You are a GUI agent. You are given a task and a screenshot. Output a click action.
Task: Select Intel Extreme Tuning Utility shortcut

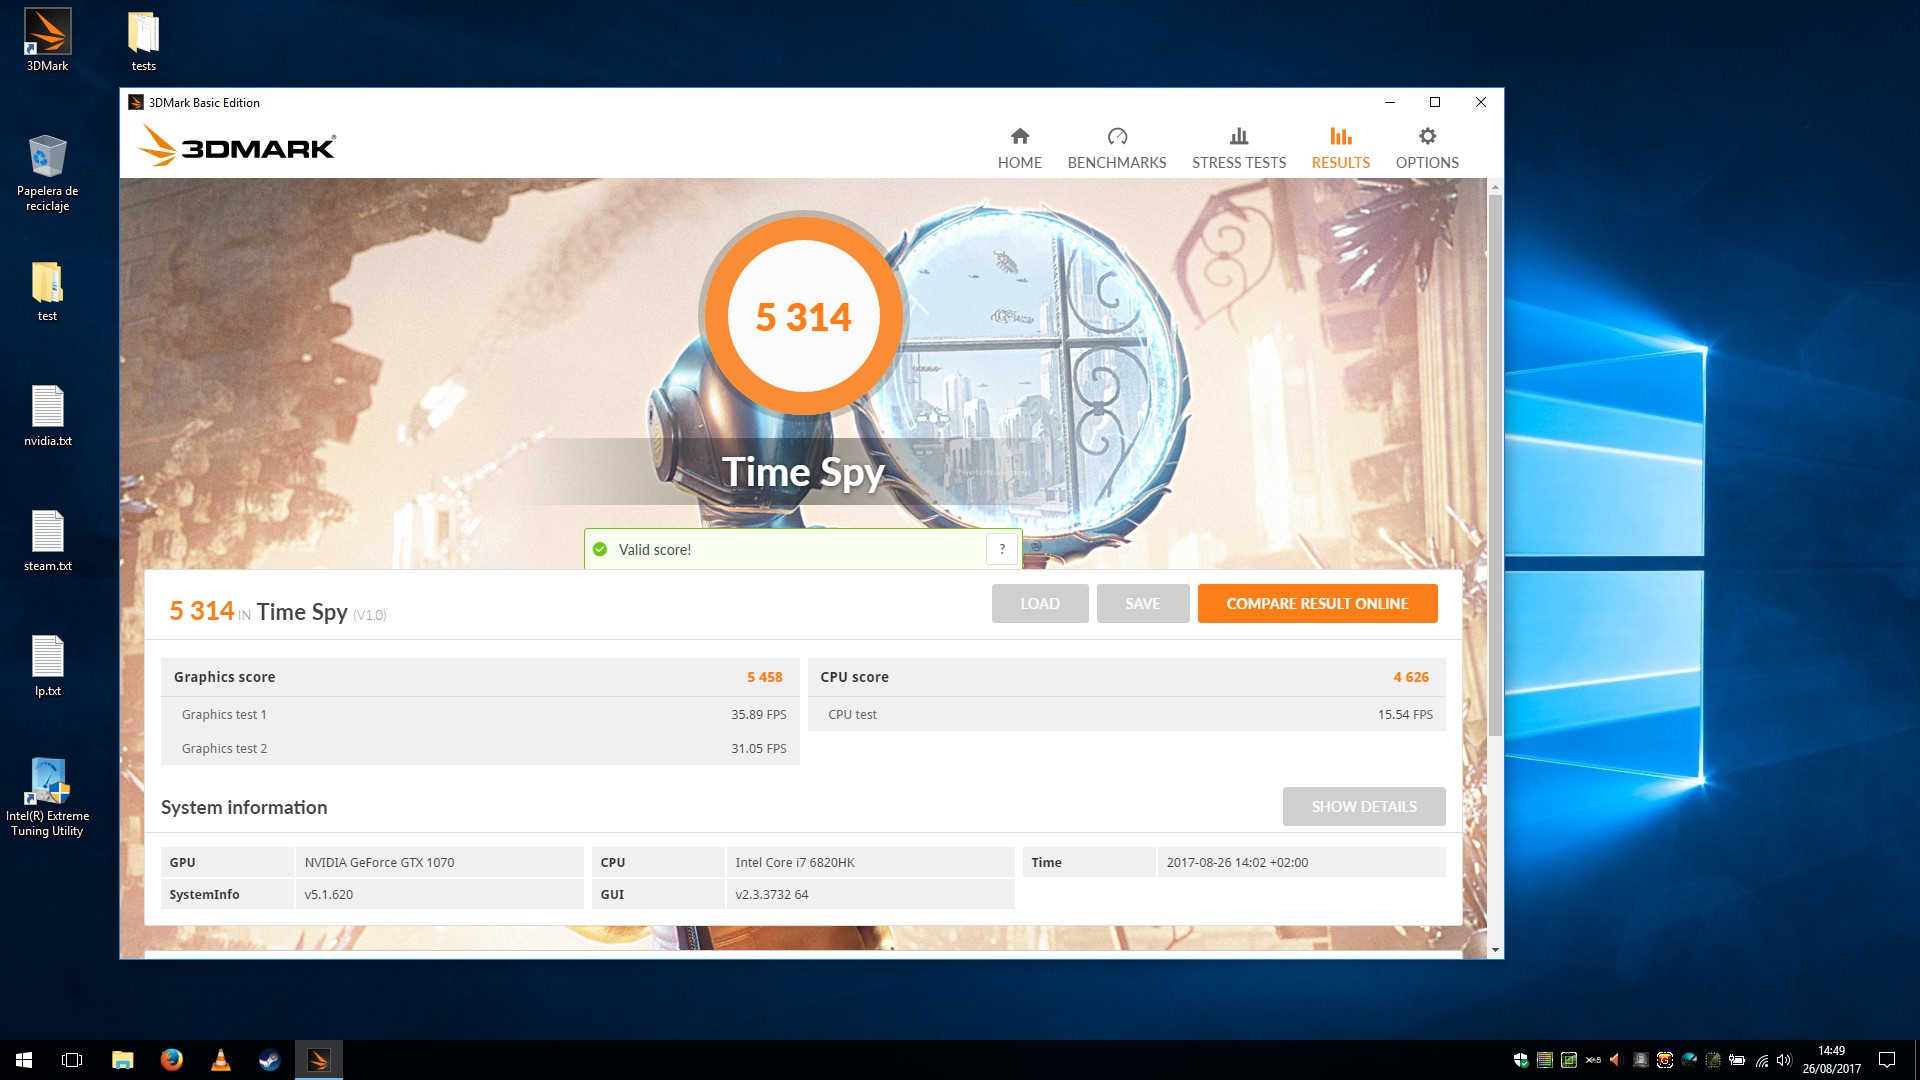point(47,796)
